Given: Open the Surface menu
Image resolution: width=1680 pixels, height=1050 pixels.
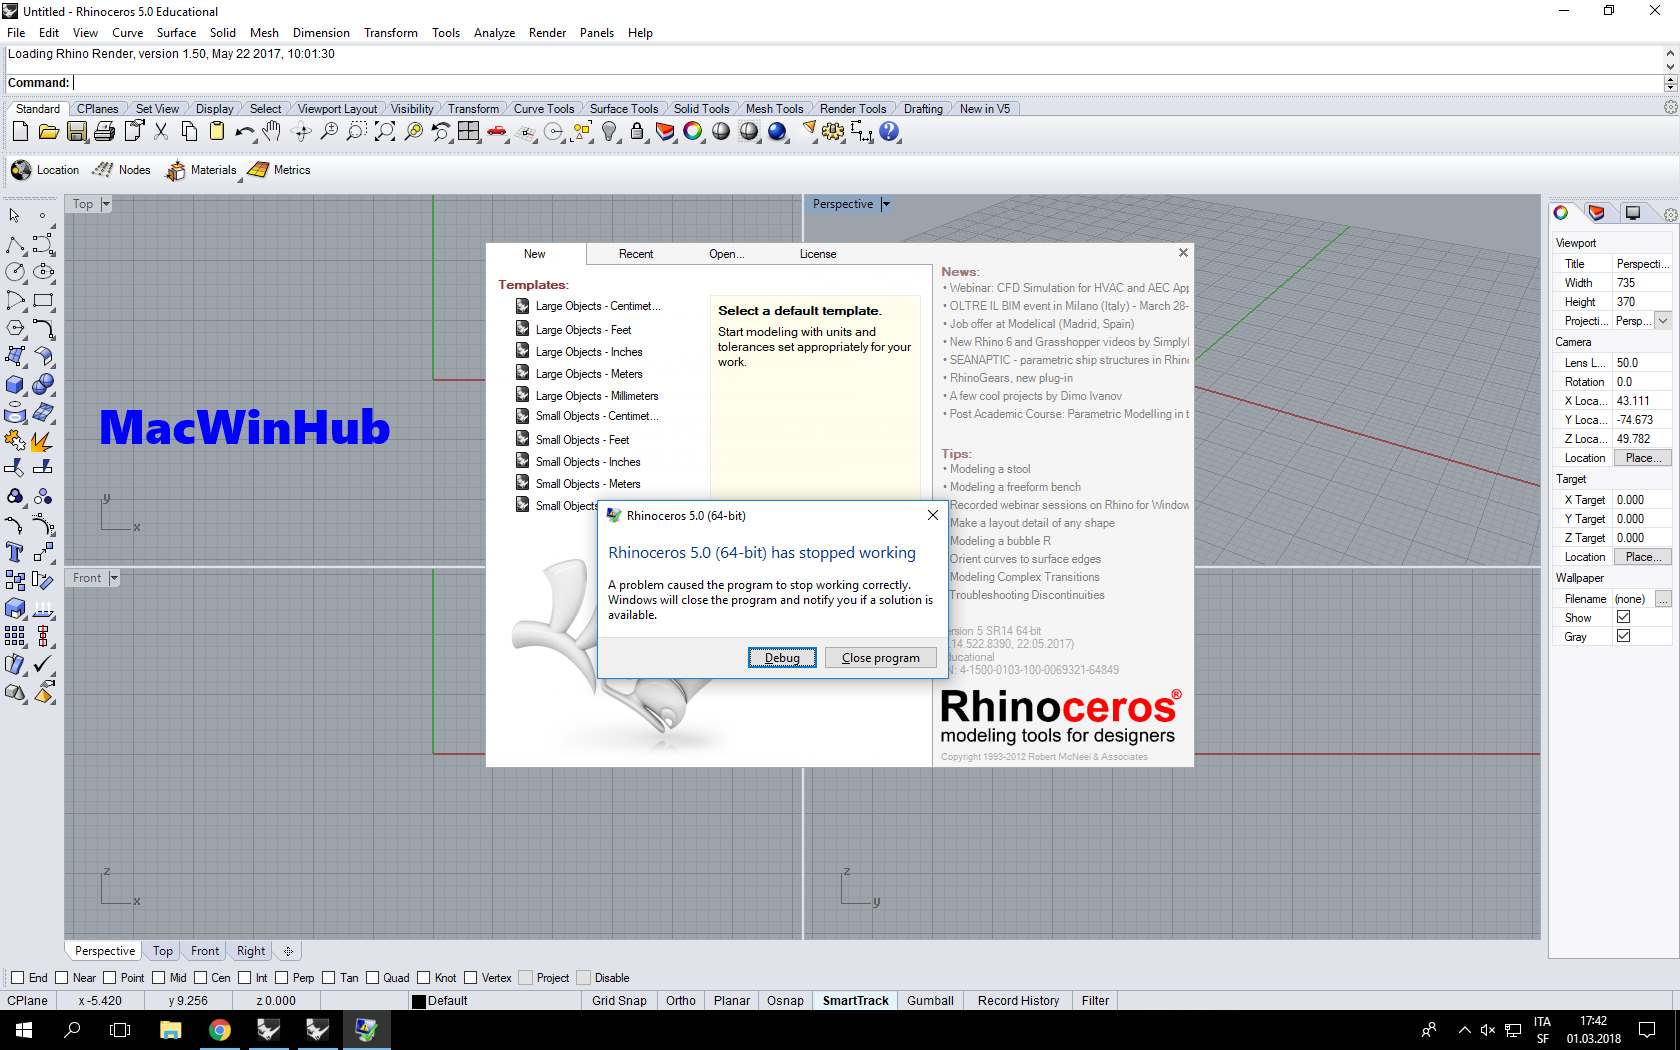Looking at the screenshot, I should point(176,33).
